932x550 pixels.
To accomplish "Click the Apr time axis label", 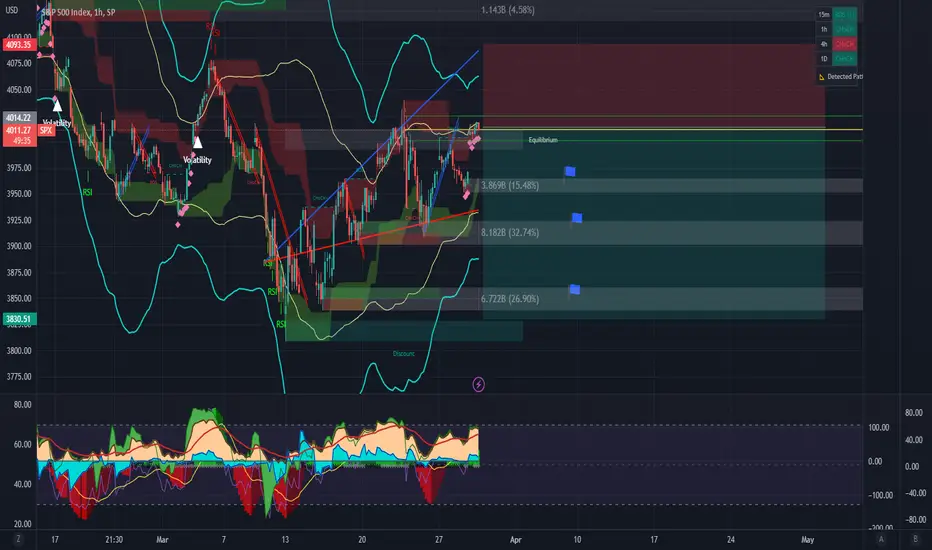I will pyautogui.click(x=515, y=540).
